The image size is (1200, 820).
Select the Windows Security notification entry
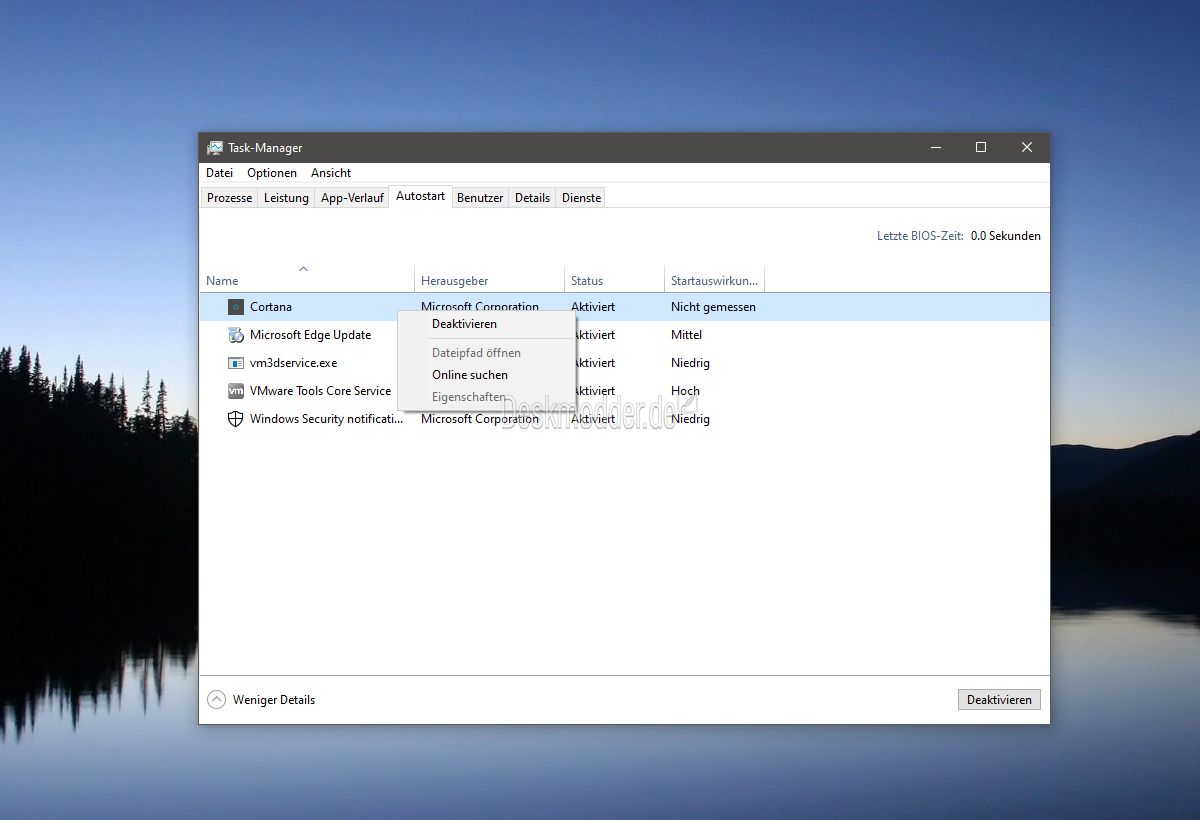pyautogui.click(x=327, y=419)
